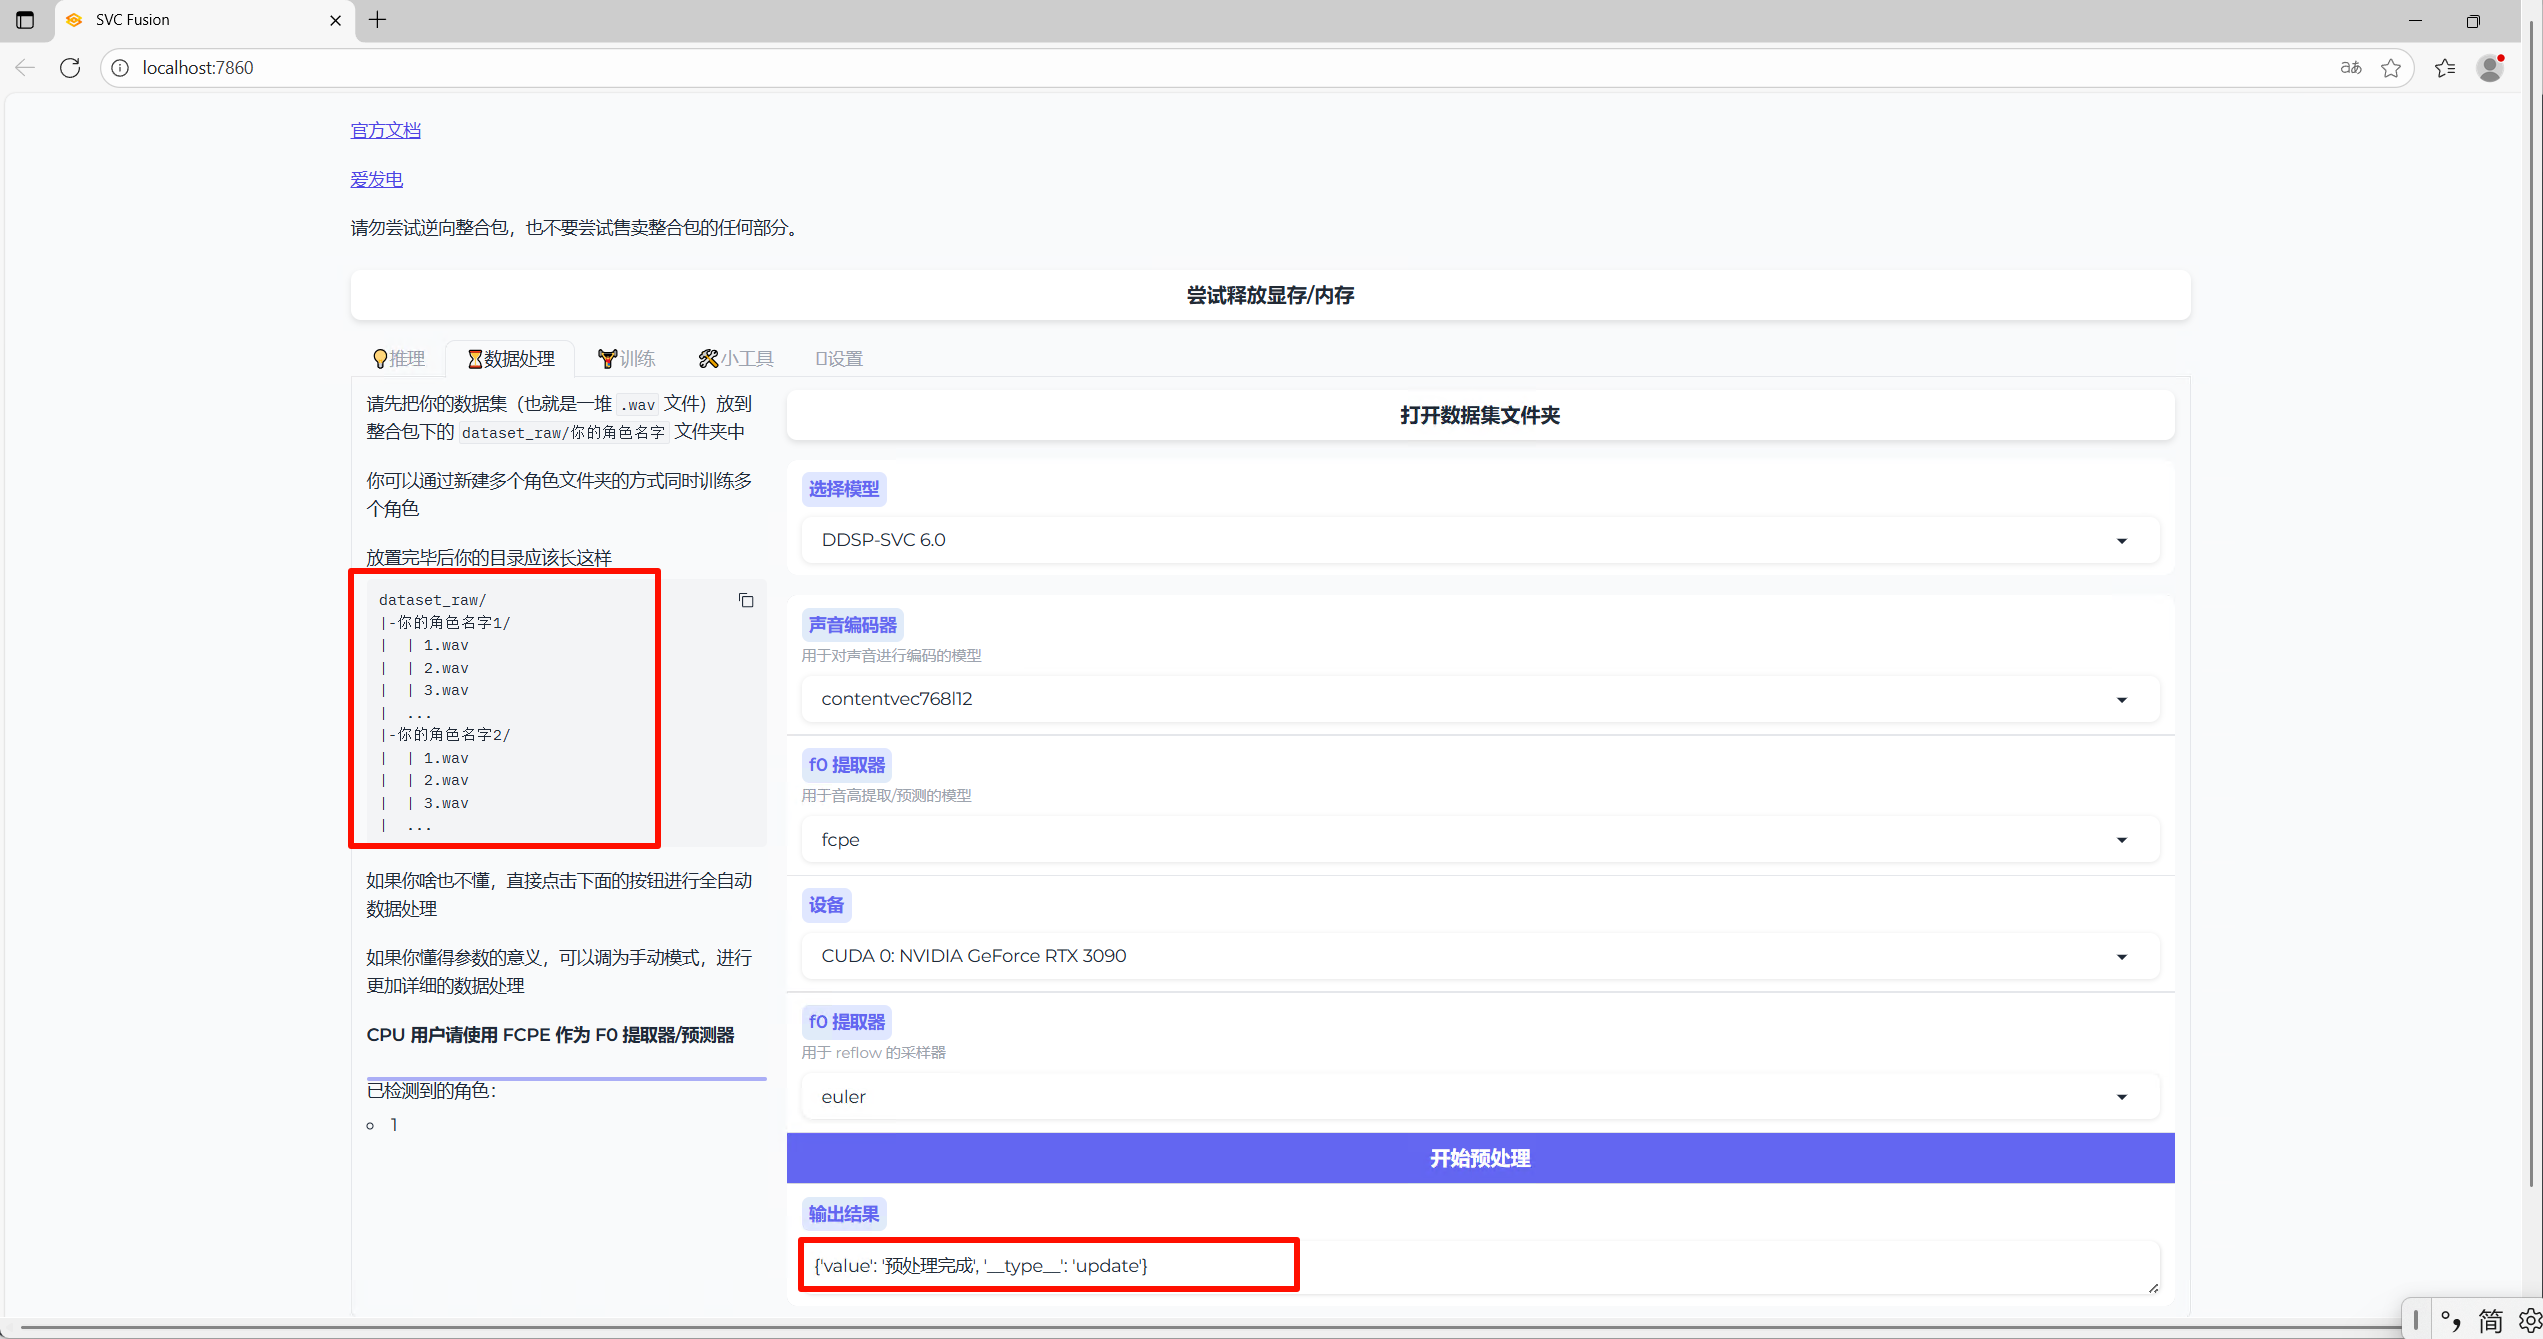Switch to the 训练 tab
This screenshot has width=2543, height=1339.
click(627, 358)
